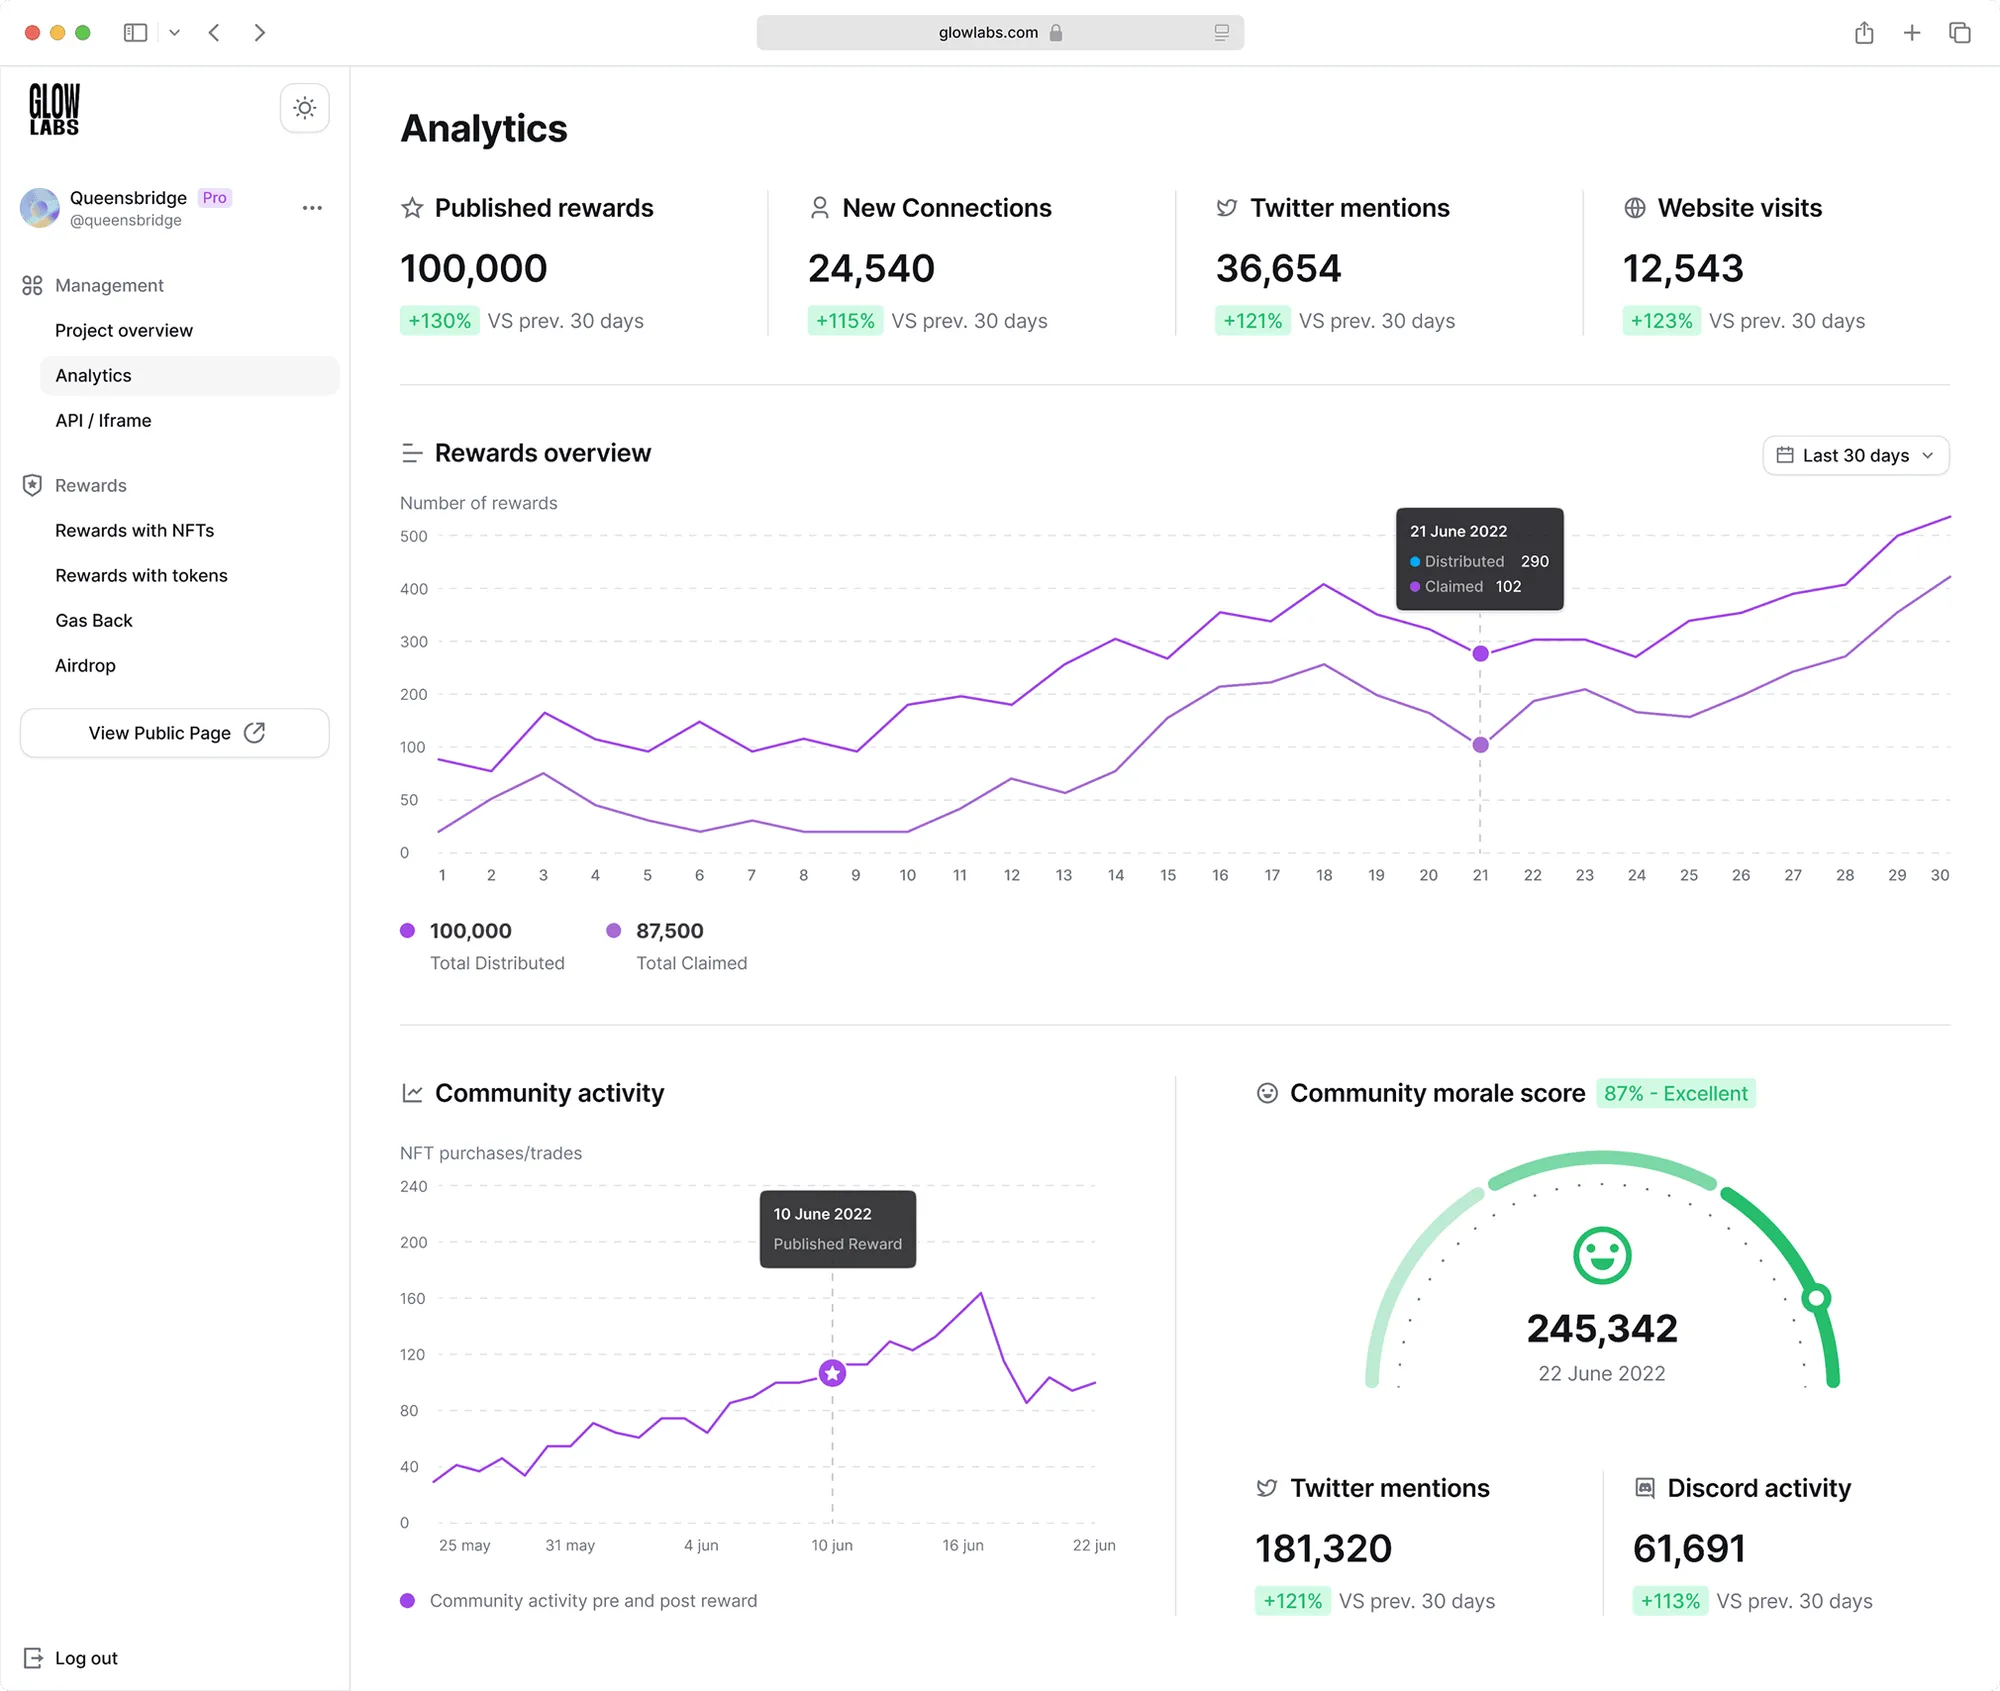Open the Last 30 days dropdown
The height and width of the screenshot is (1691, 2000).
tap(1855, 456)
